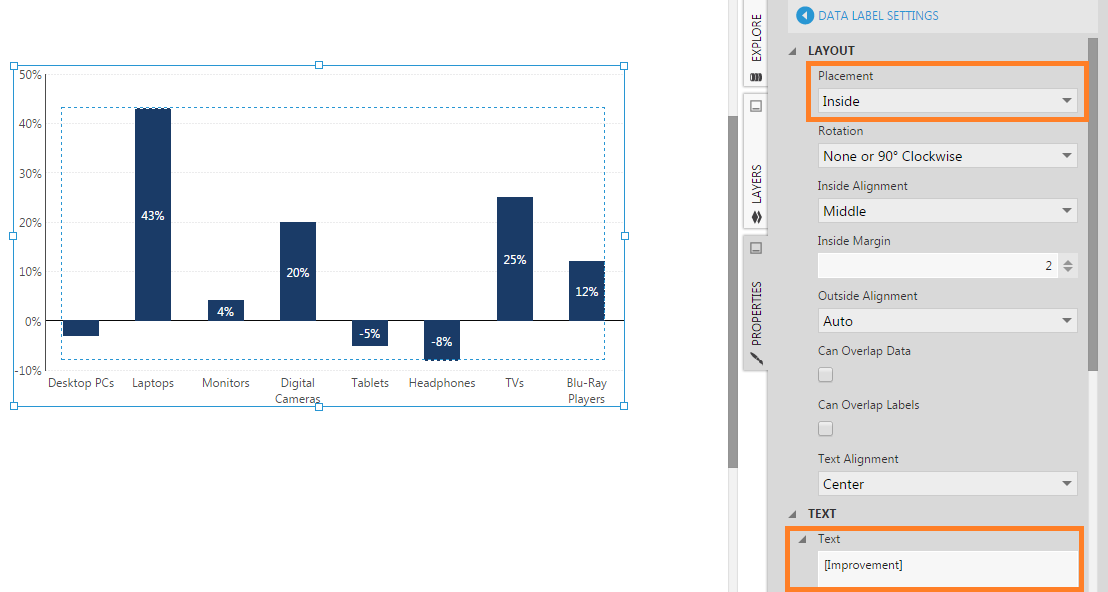Screen dimensions: 1108x592
Task: Open the Rotation dropdown
Action: tap(947, 156)
